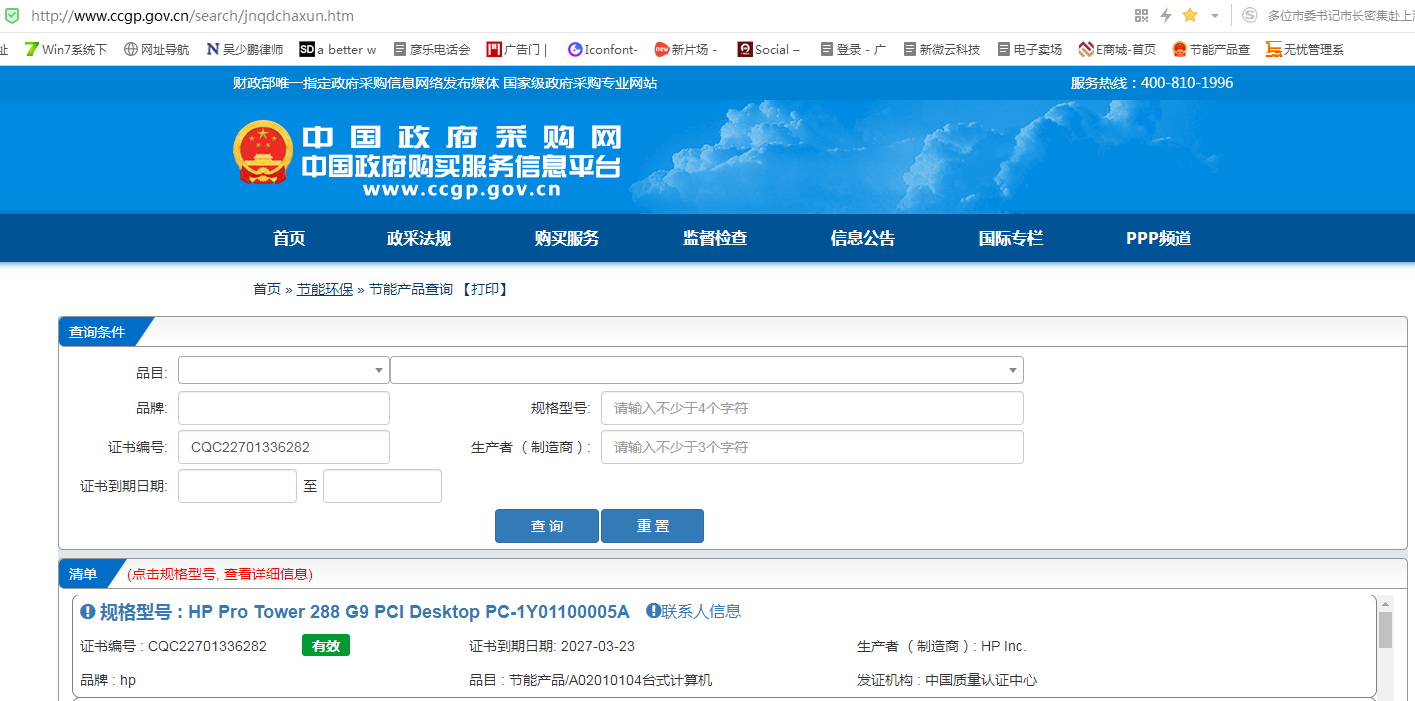
Task: Click the green security shield icon
Action: pyautogui.click(x=11, y=15)
